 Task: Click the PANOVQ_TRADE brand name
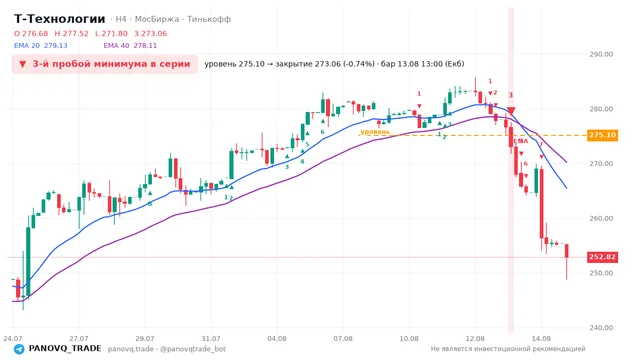[65, 349]
